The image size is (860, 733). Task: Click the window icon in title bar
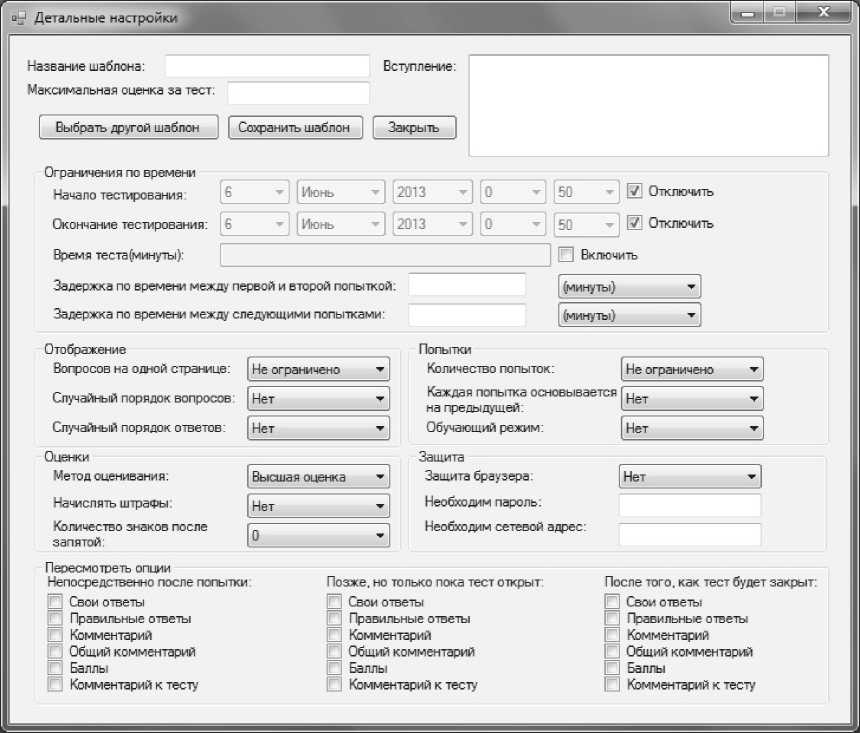point(18,18)
